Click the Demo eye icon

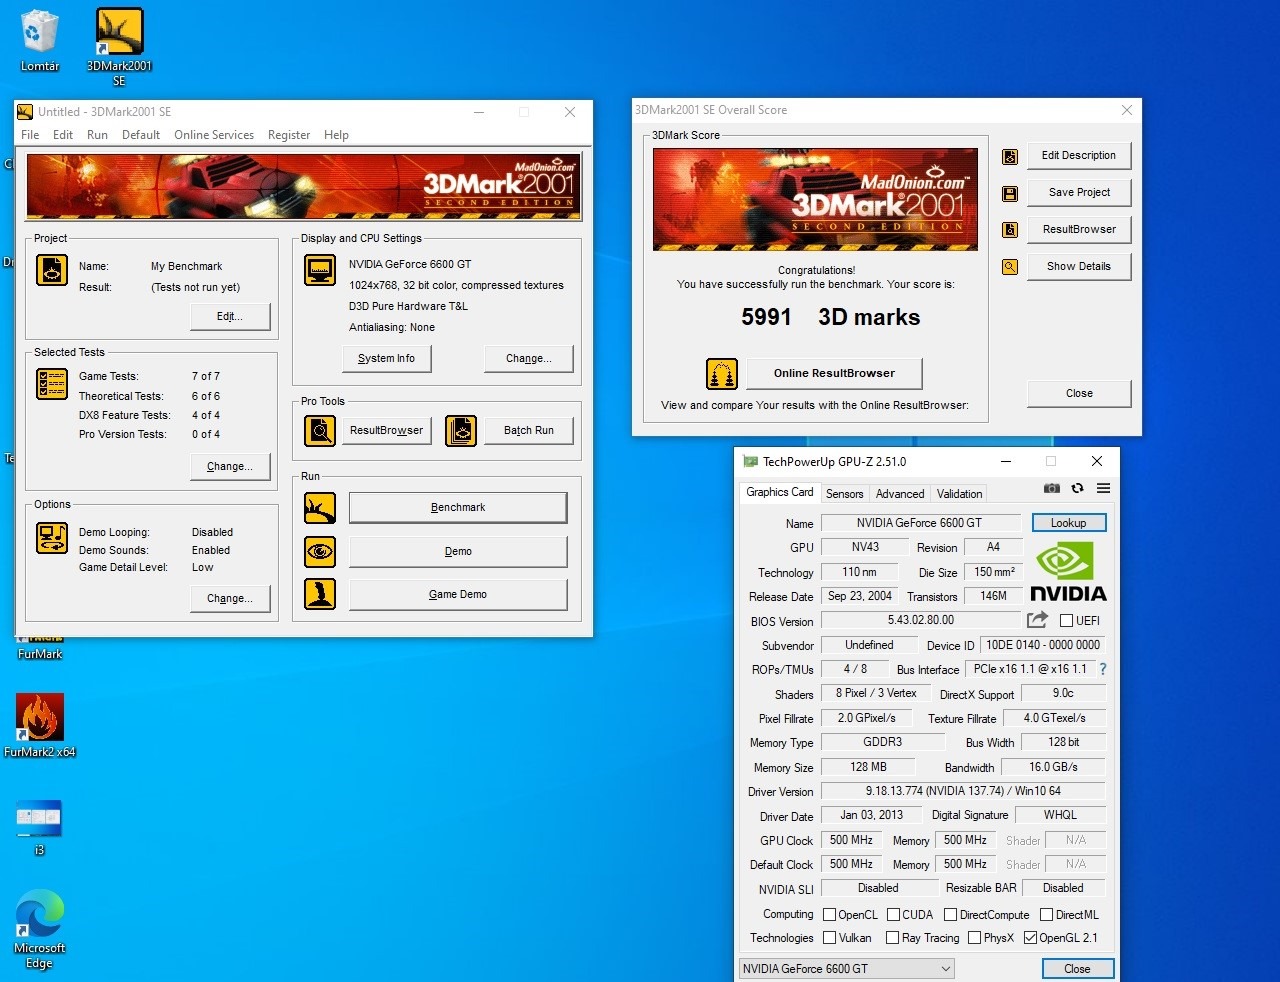[x=320, y=551]
